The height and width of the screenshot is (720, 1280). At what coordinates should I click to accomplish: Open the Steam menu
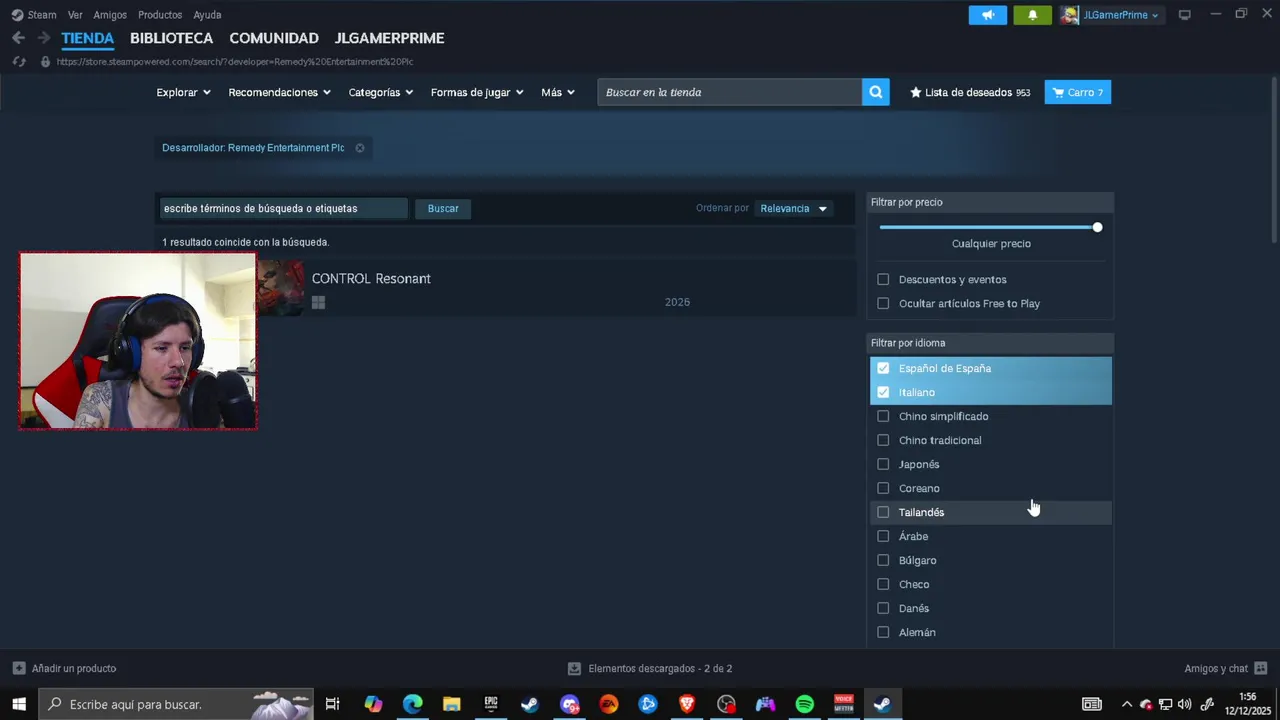pyautogui.click(x=34, y=15)
